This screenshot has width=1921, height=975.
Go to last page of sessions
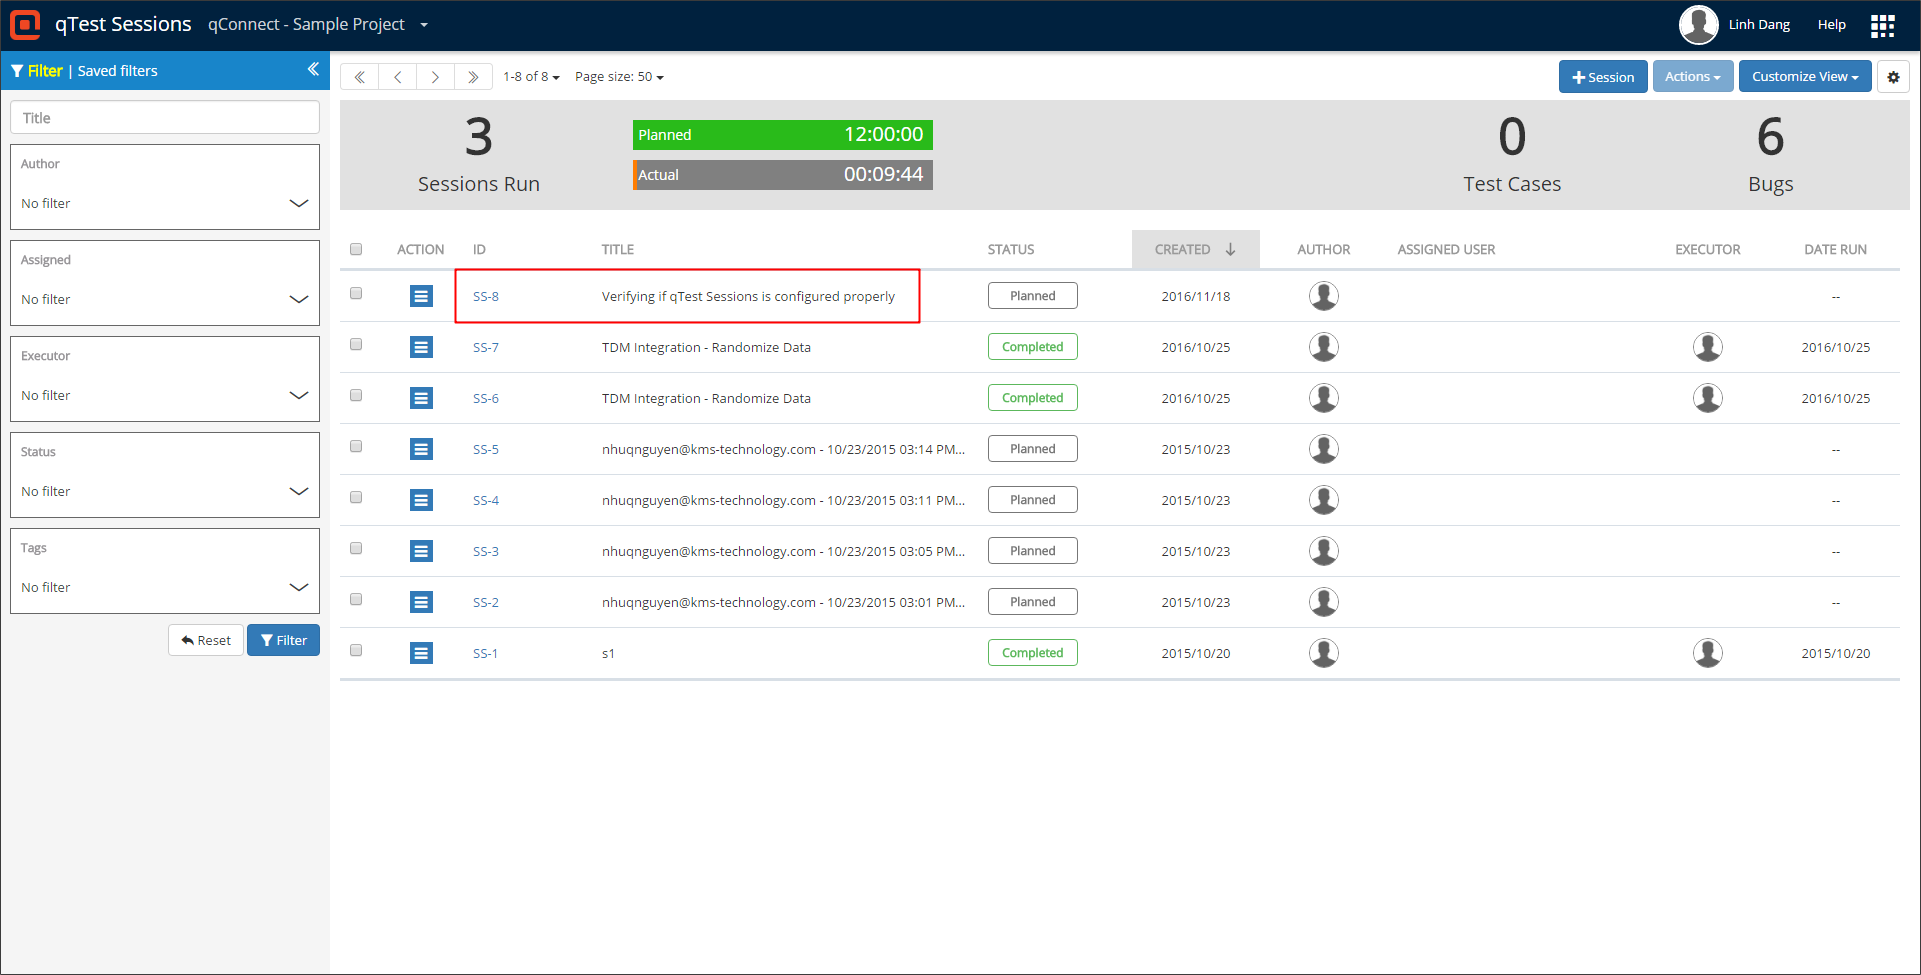click(x=473, y=77)
